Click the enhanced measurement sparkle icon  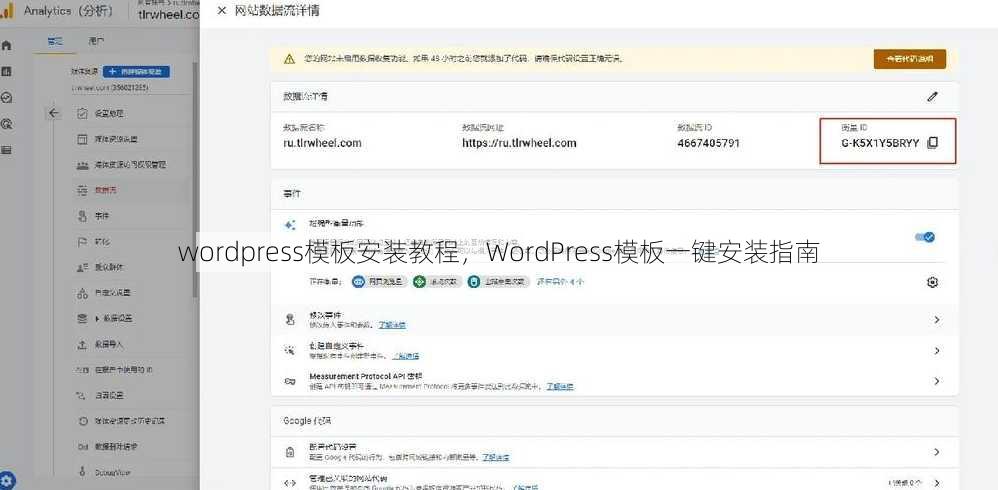[290, 225]
